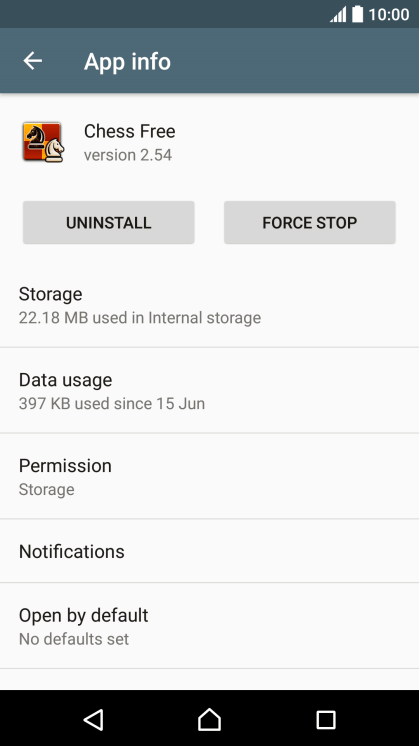Tap the 10:00 clock in status bar
The width and height of the screenshot is (419, 746).
point(389,14)
